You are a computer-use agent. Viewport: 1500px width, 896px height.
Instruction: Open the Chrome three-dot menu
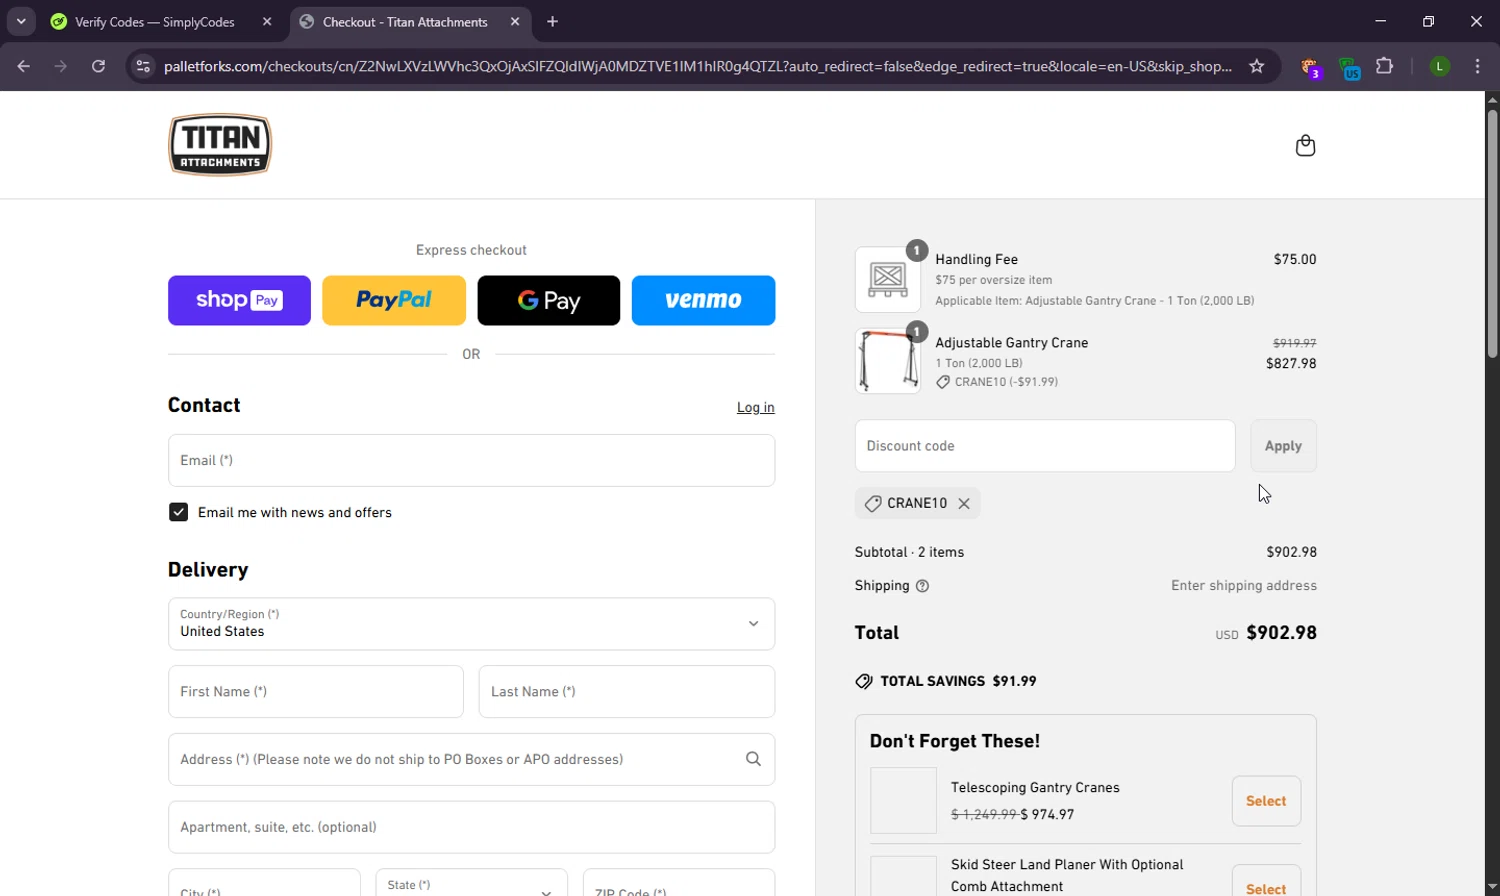[1477, 66]
